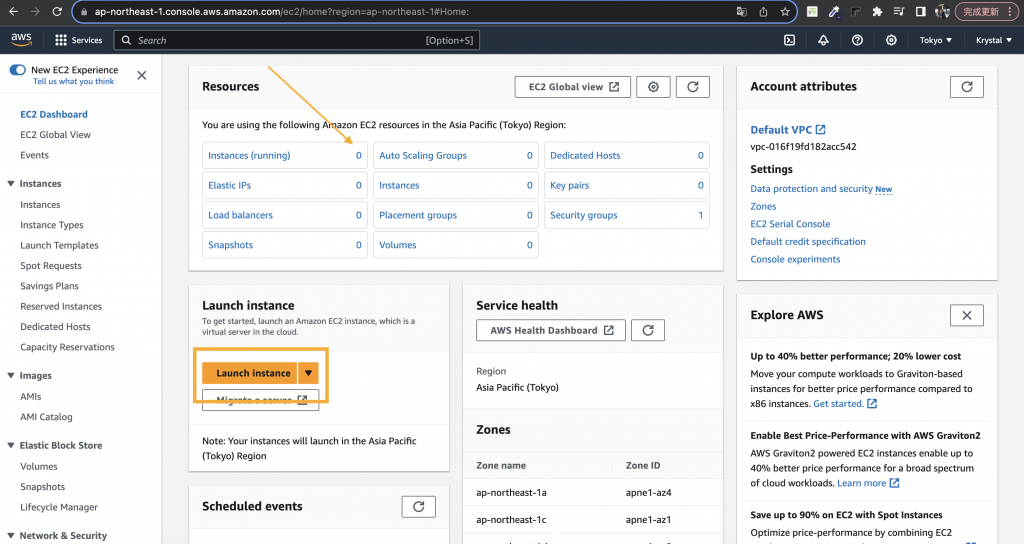The height and width of the screenshot is (544, 1024).
Task: Open the help question mark icon
Action: (857, 40)
